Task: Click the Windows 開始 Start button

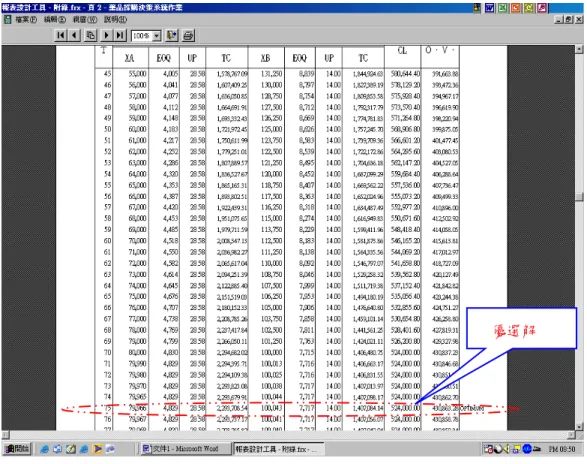Action: coord(18,449)
